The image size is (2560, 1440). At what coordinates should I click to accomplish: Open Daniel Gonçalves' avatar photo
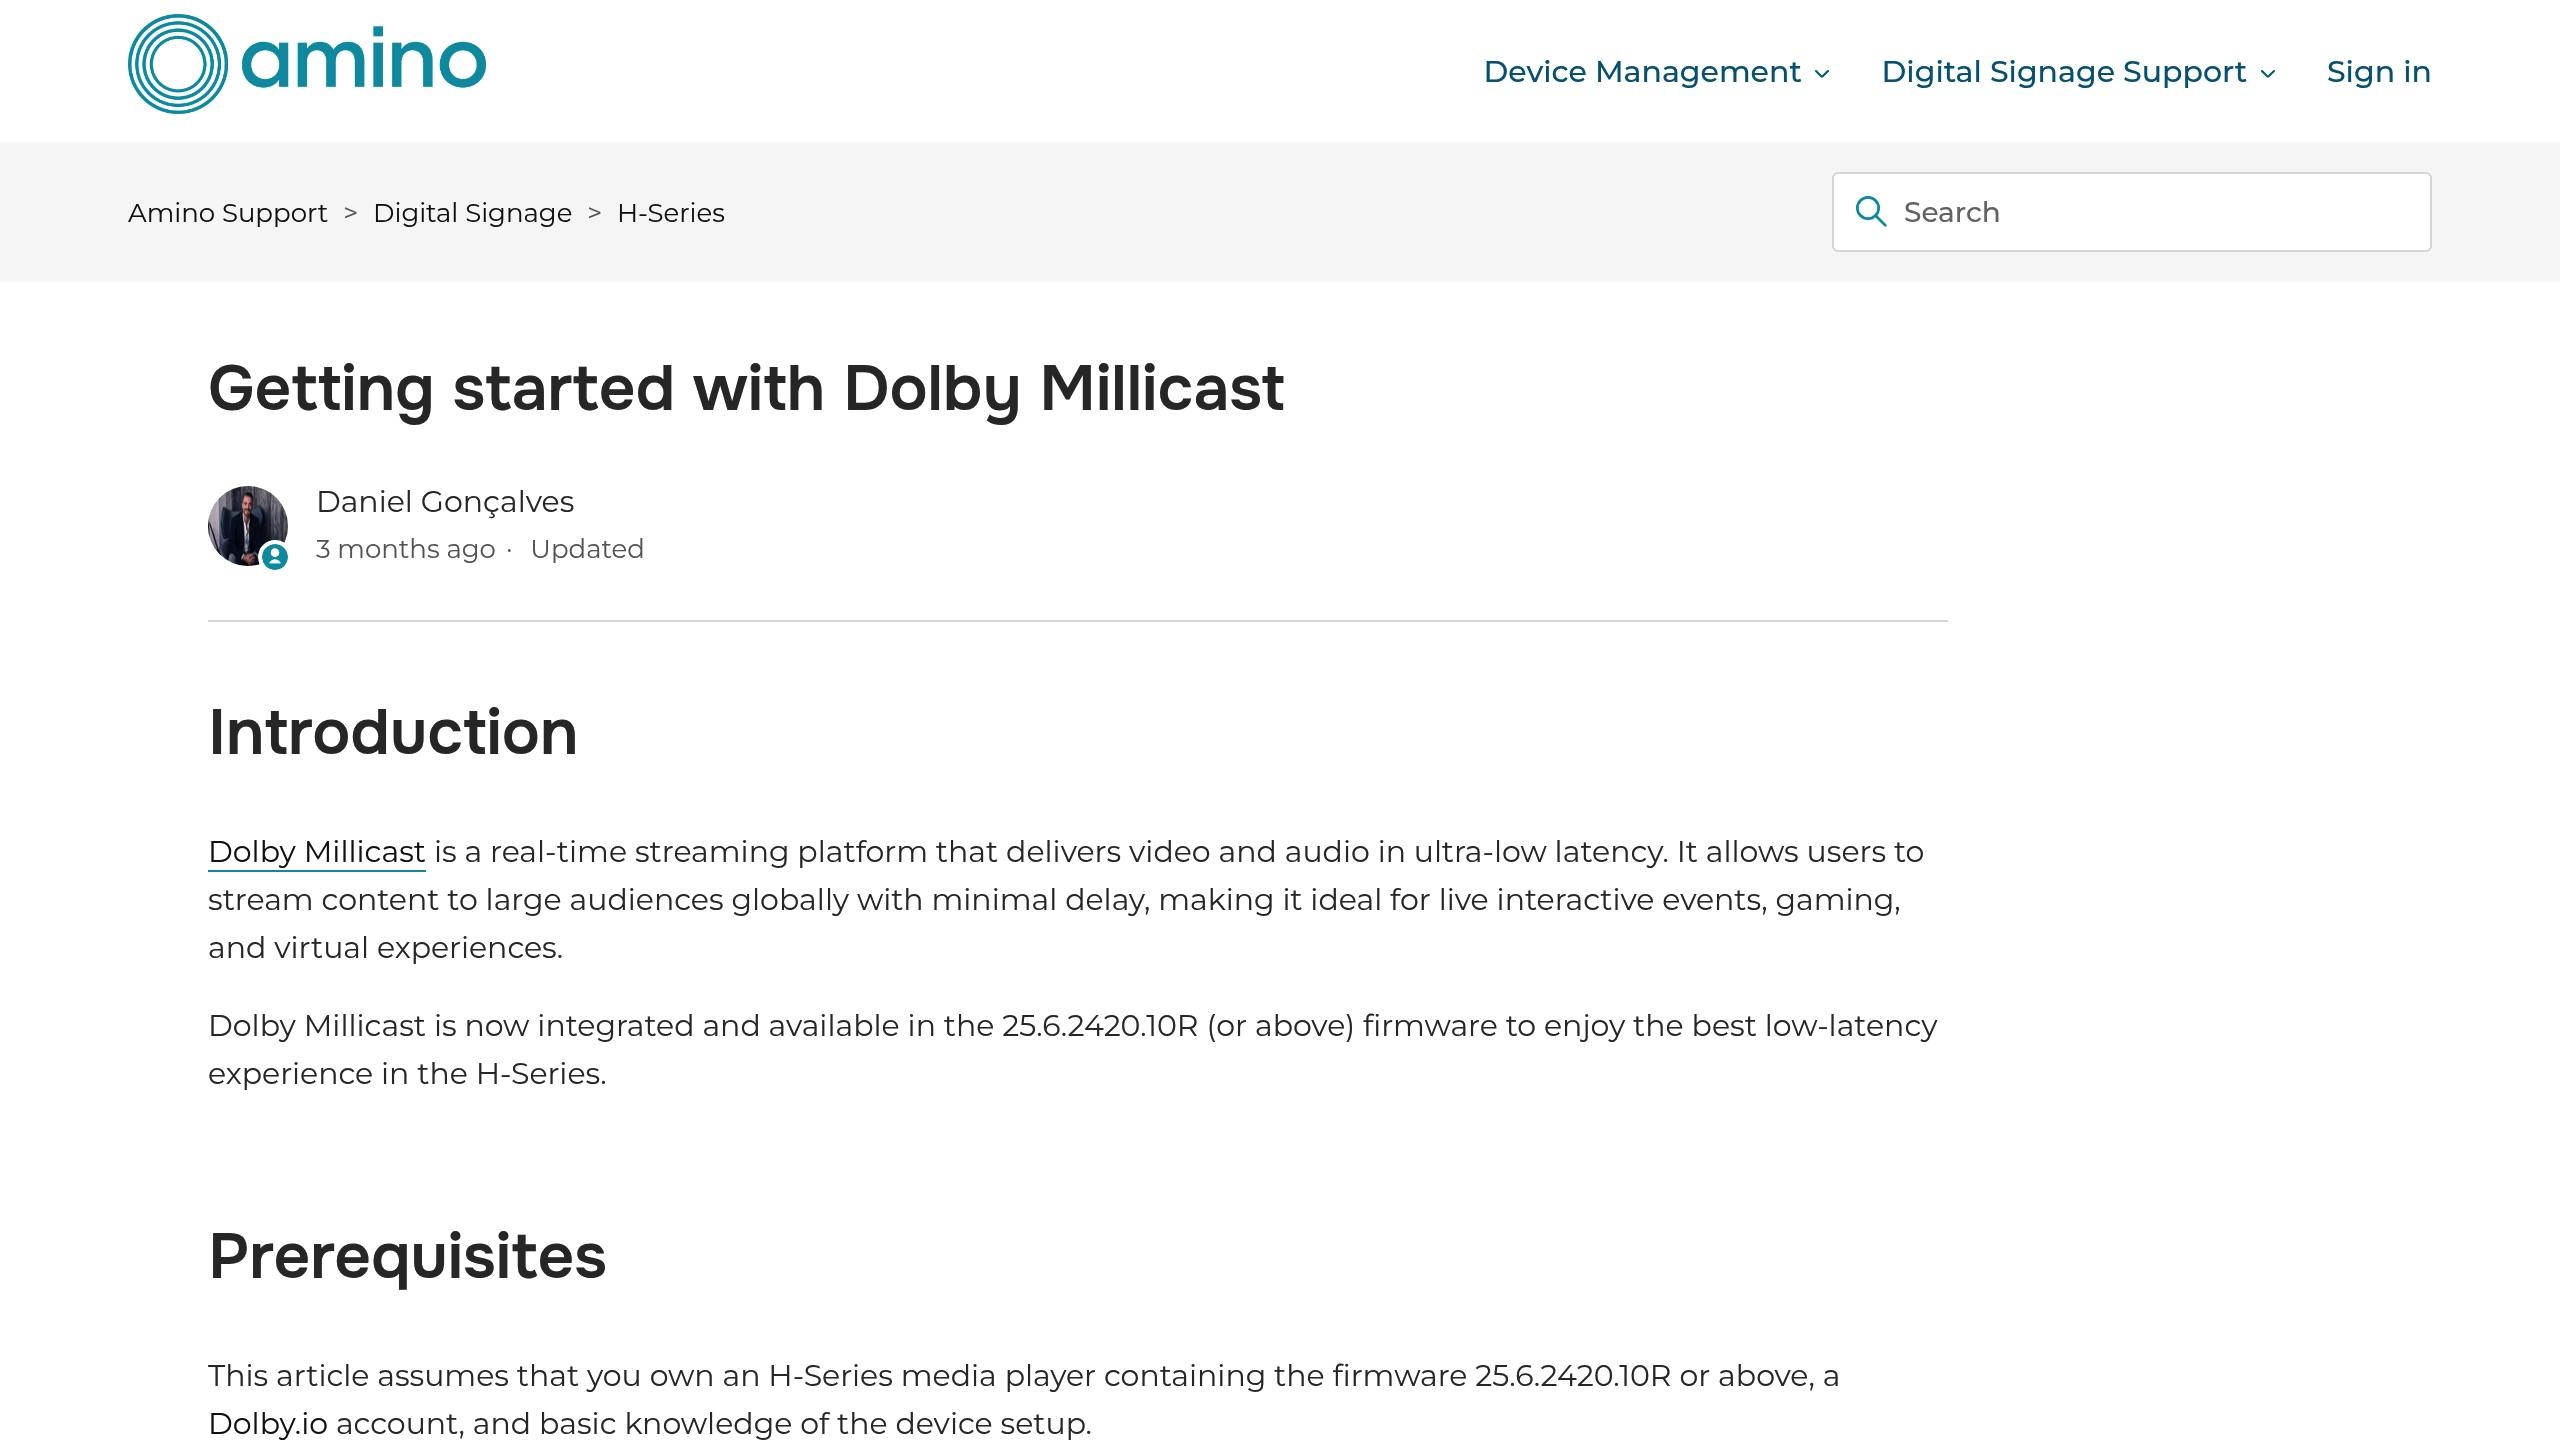point(248,526)
